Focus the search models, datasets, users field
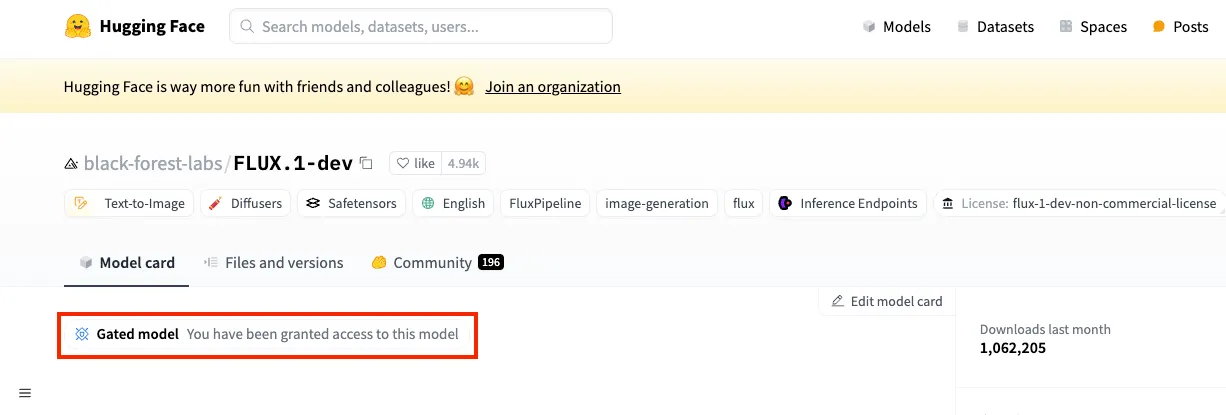 click(x=421, y=27)
